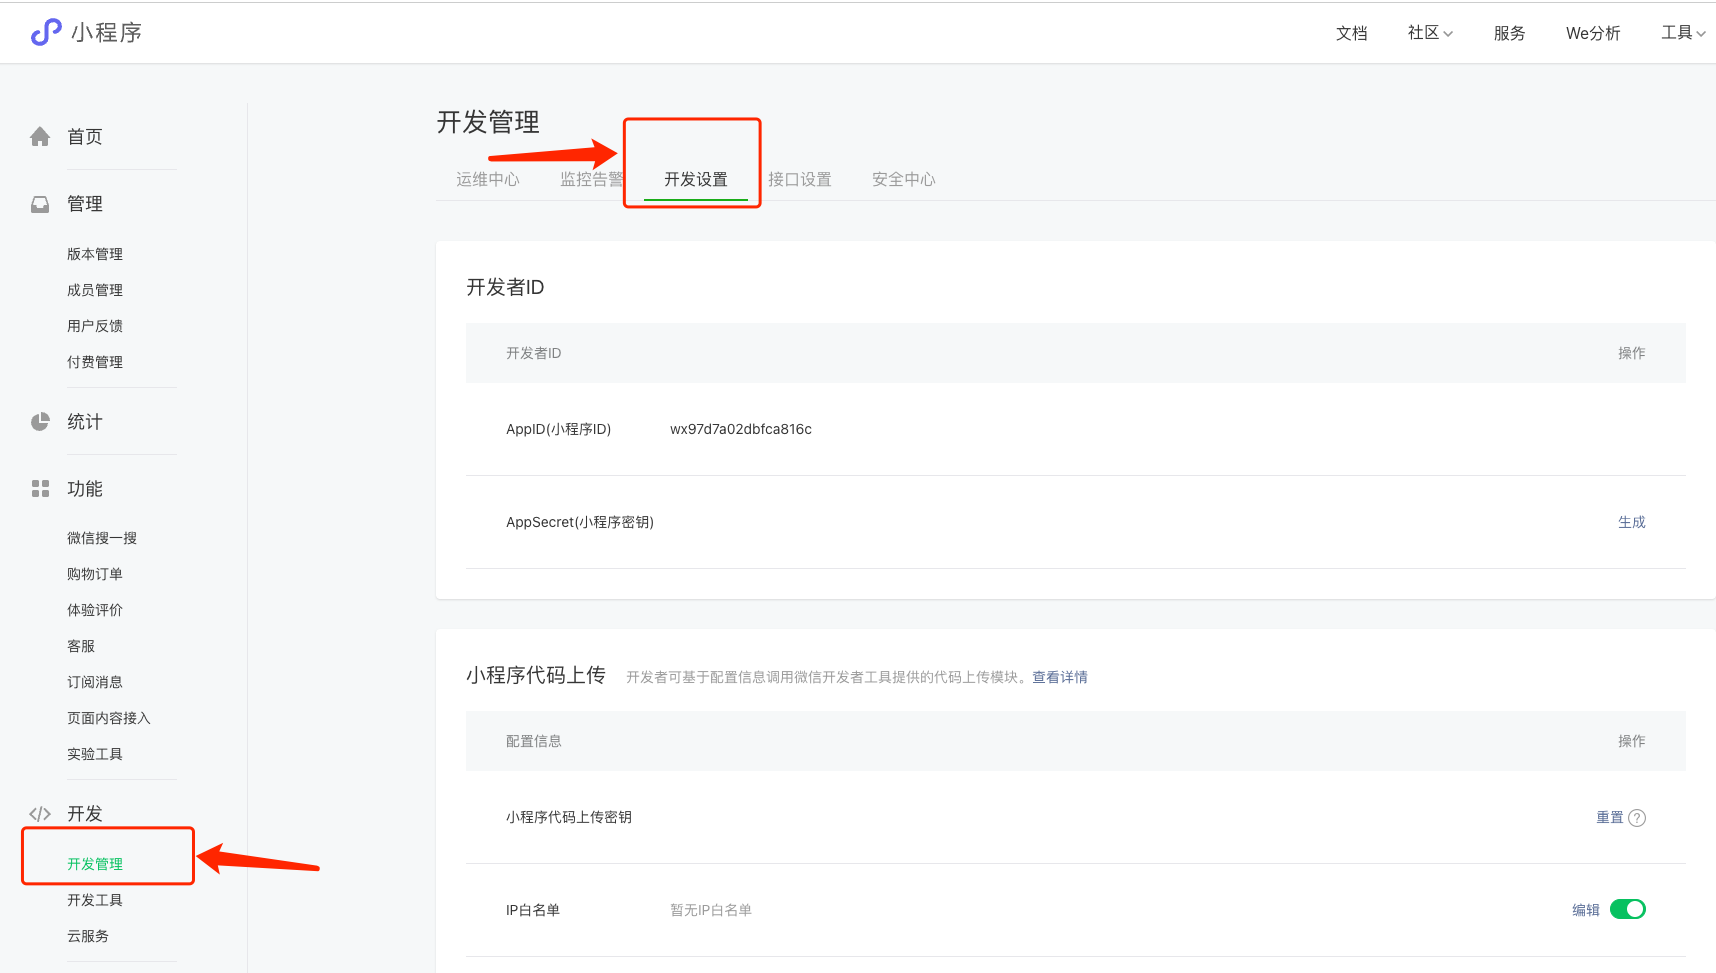The height and width of the screenshot is (973, 1716).
Task: Click the help question mark next to 重置
Action: coord(1637,818)
